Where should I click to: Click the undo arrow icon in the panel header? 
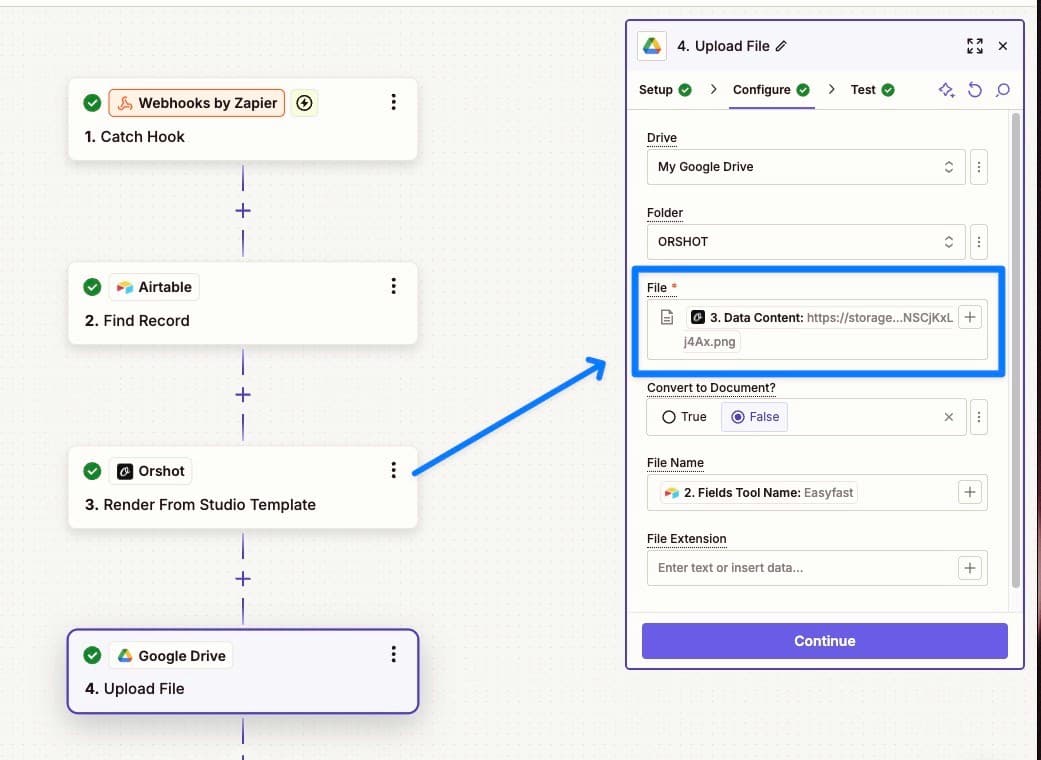[975, 90]
